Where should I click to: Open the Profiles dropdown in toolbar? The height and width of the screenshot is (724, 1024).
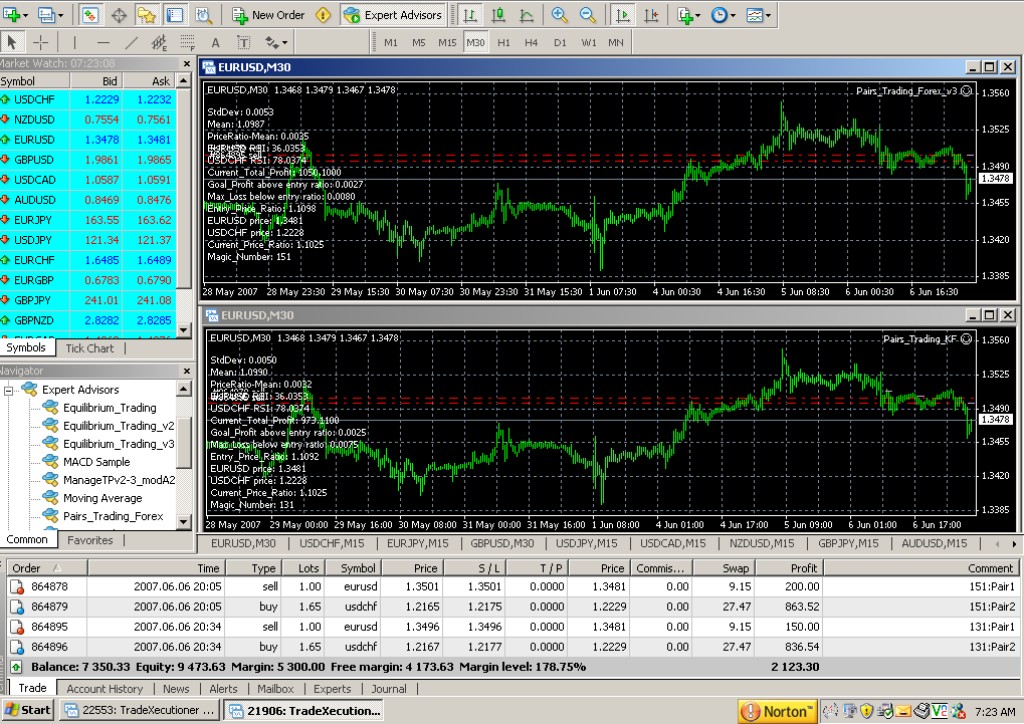50,14
